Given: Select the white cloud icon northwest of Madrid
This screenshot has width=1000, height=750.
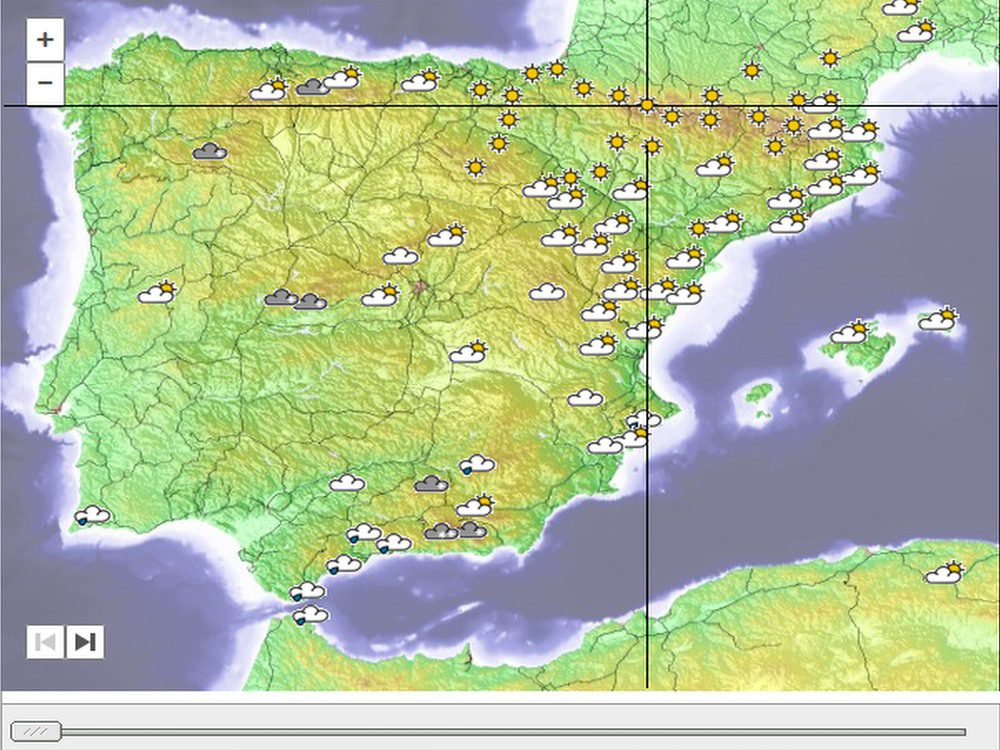Looking at the screenshot, I should click(401, 256).
